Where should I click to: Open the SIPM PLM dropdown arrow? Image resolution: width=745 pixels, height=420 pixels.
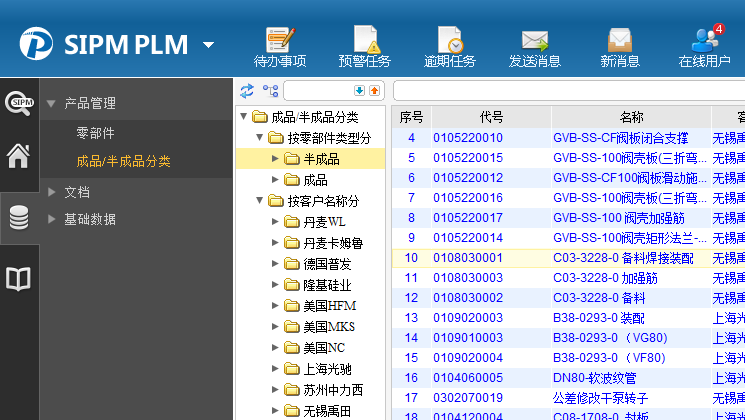pyautogui.click(x=208, y=45)
